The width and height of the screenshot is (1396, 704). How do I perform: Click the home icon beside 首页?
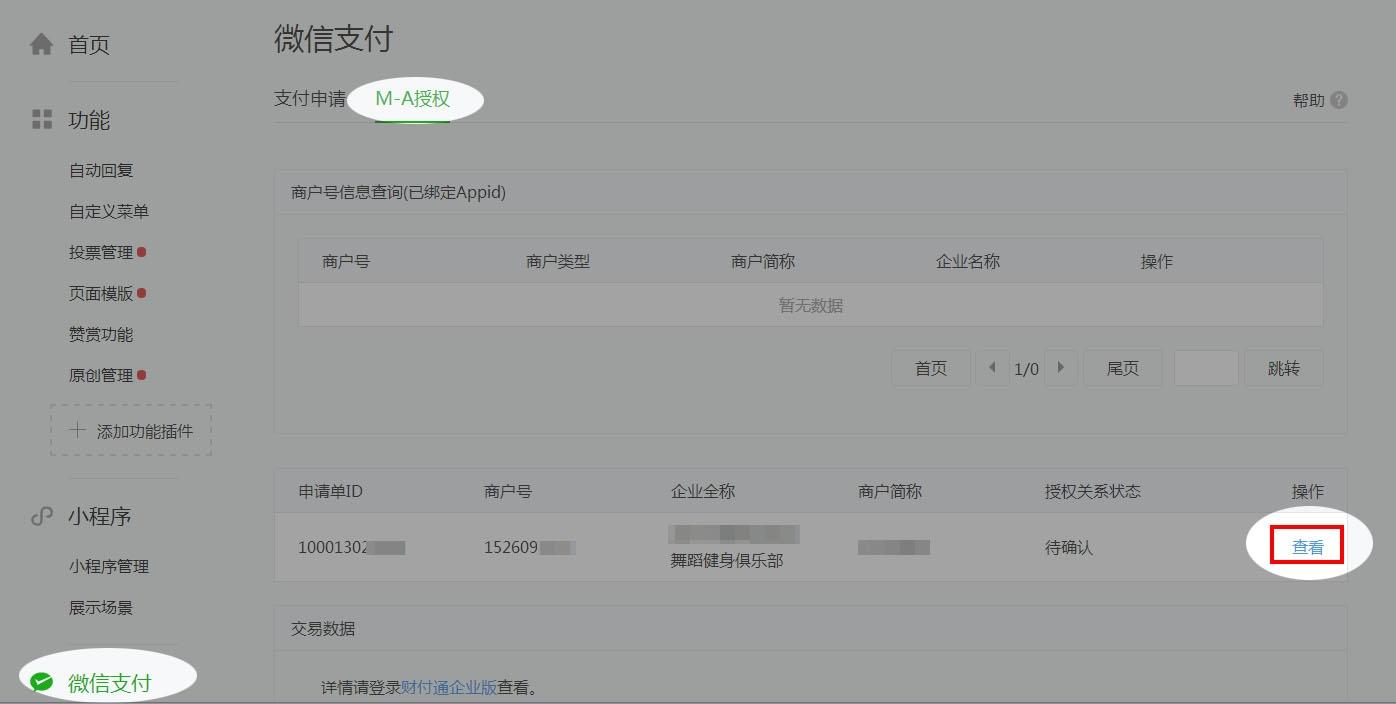(41, 44)
